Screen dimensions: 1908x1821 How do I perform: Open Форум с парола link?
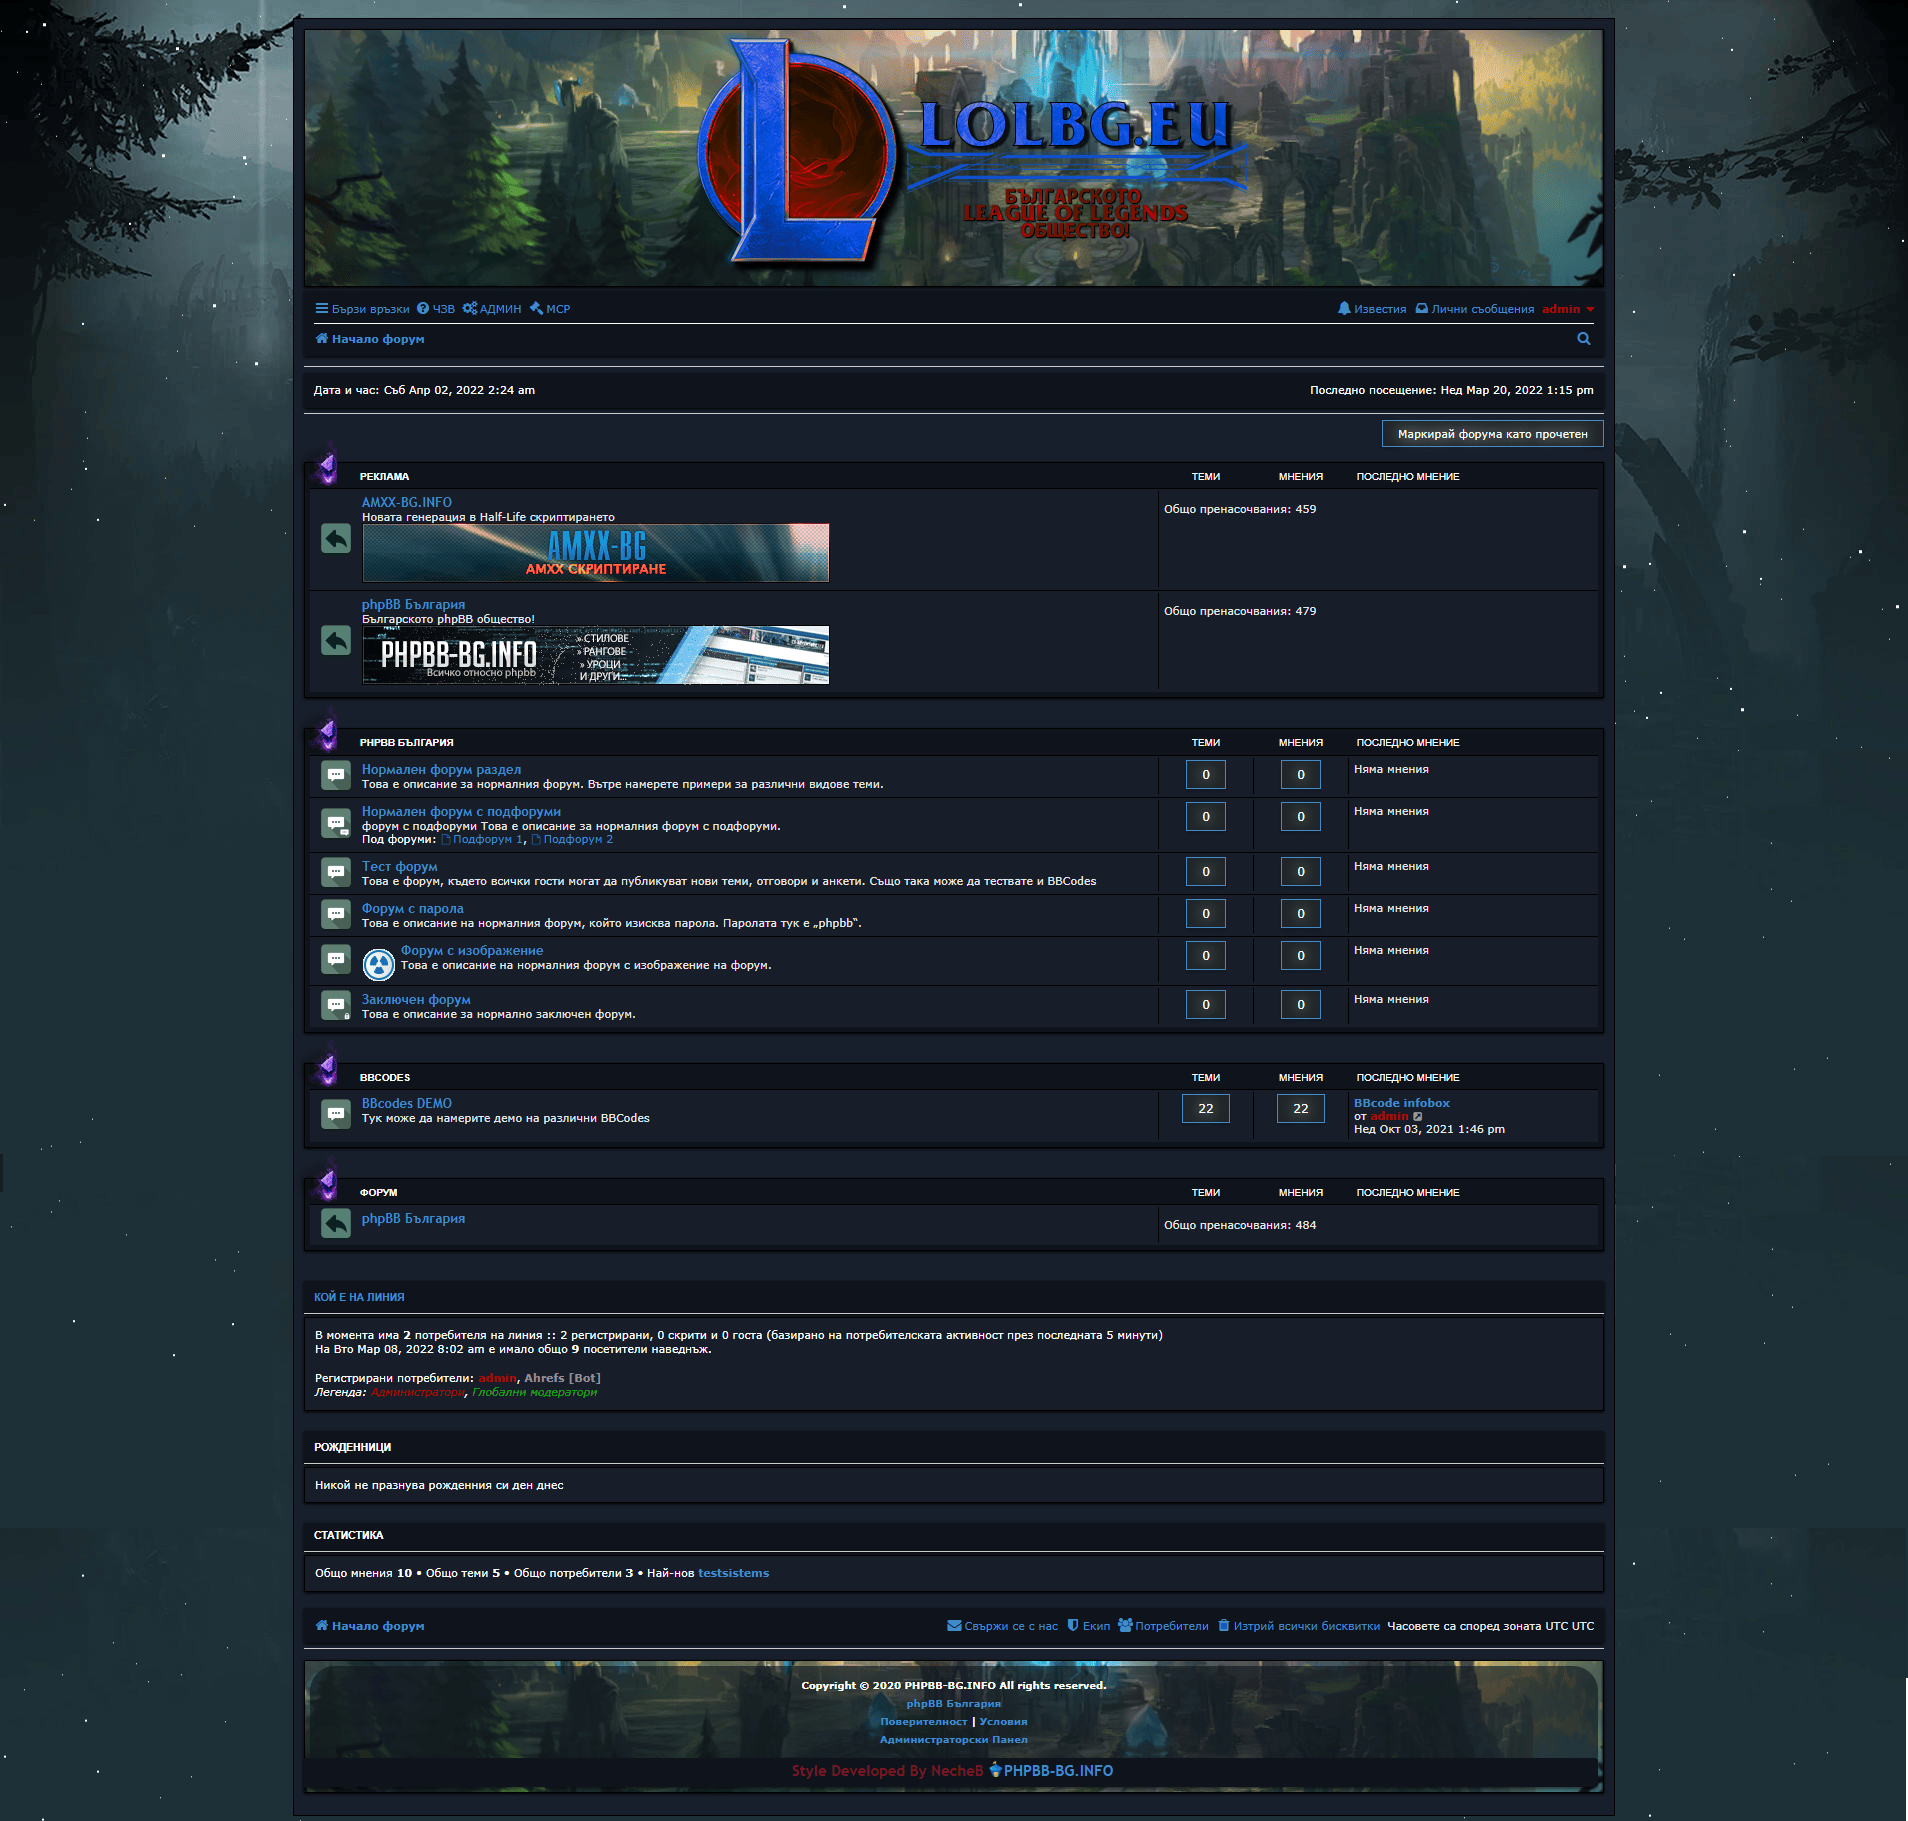412,908
